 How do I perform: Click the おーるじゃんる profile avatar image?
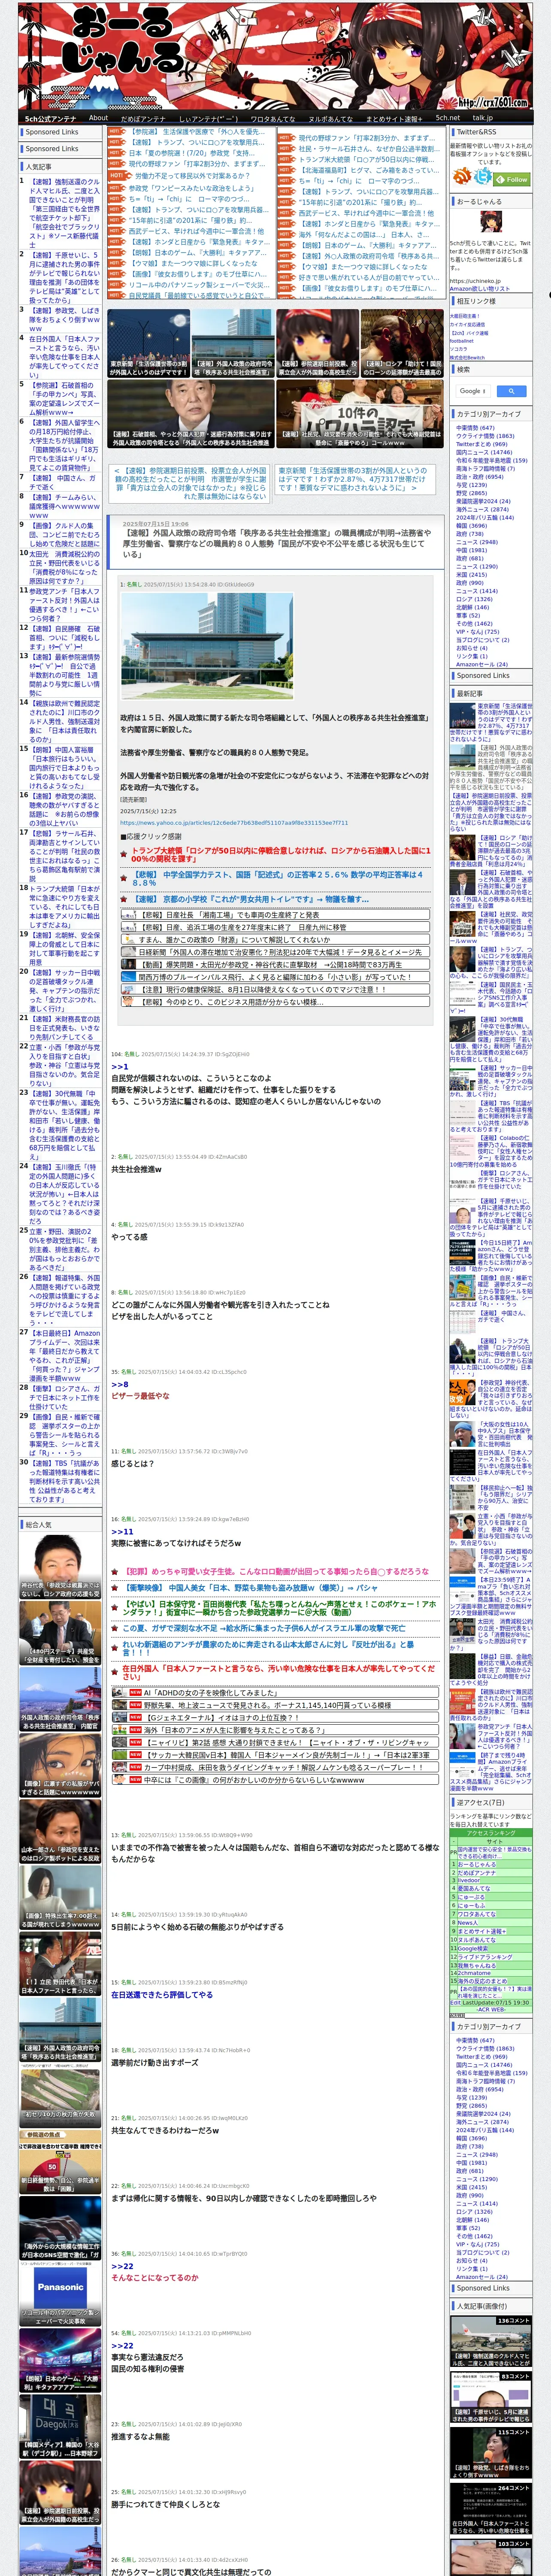pos(491,222)
